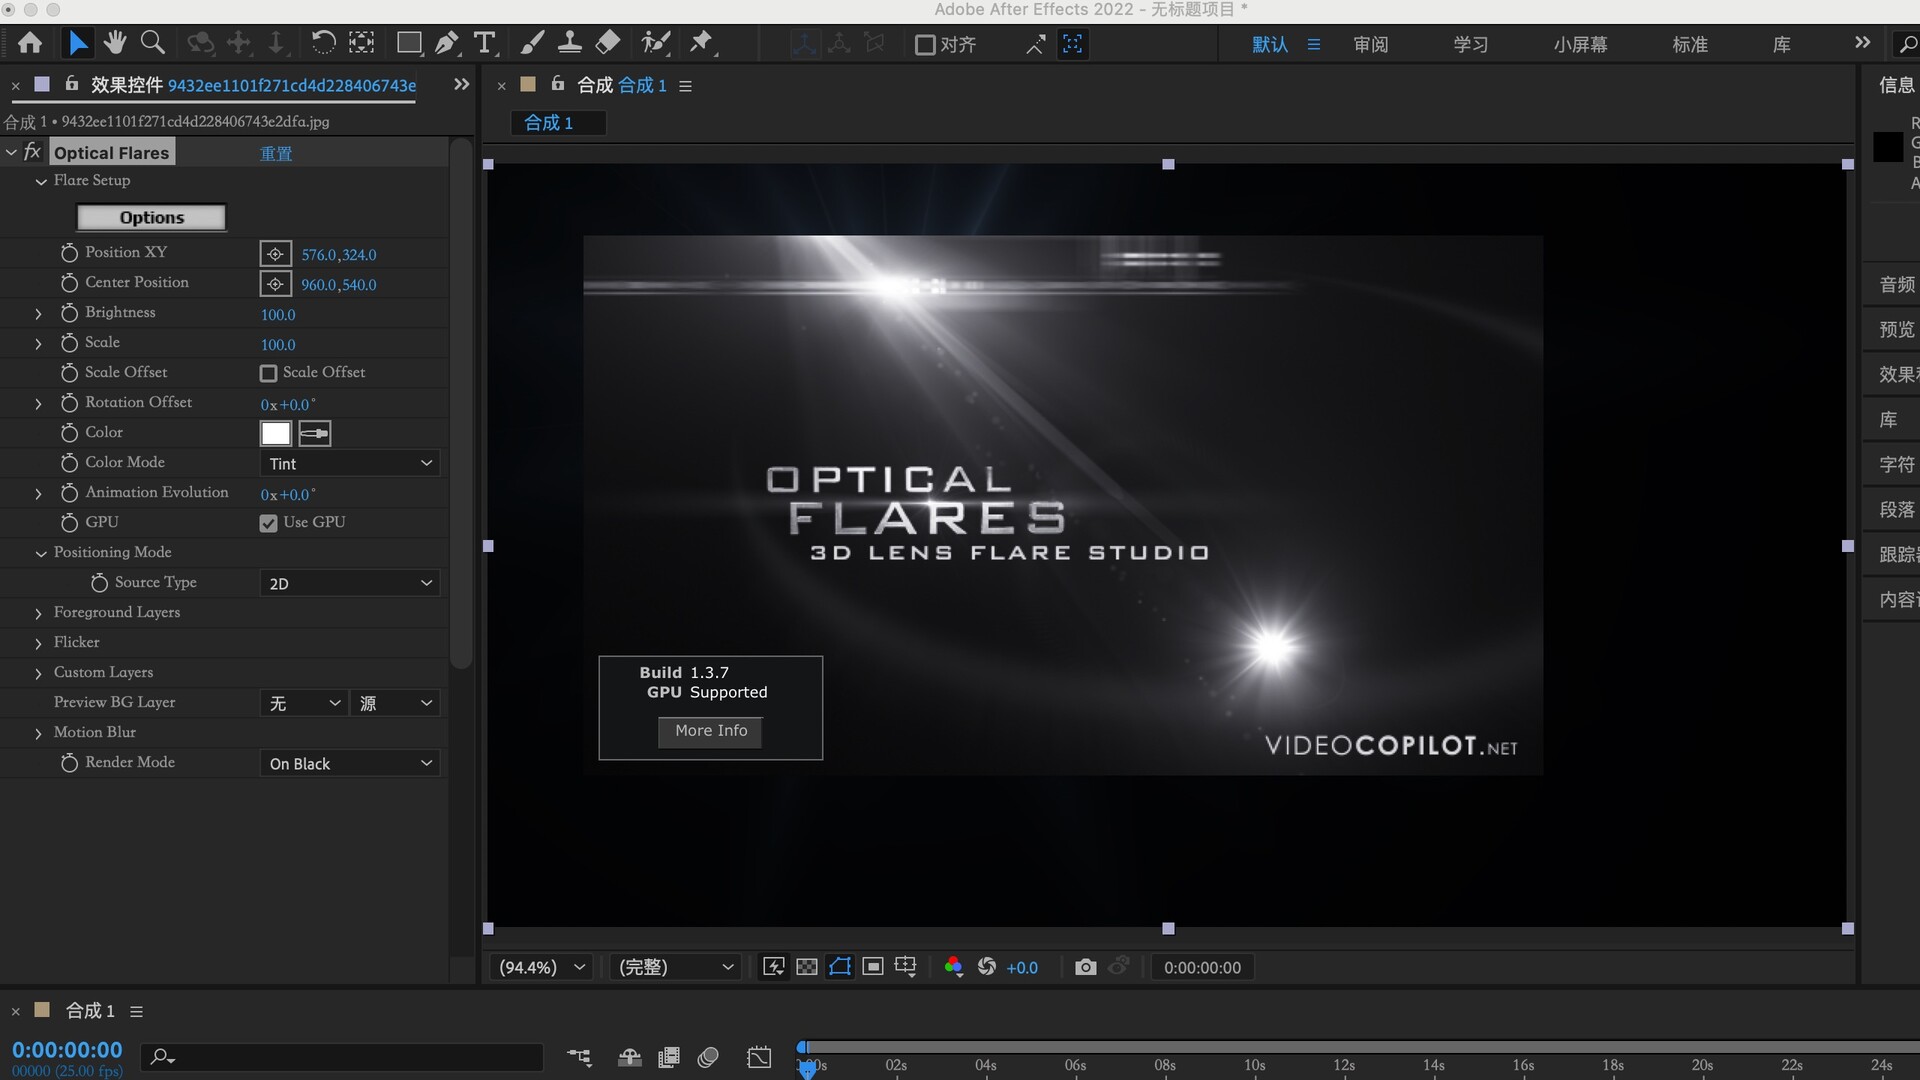Screen dimensions: 1920x1080
Task: Take a snapshot with camera icon
Action: point(1086,967)
